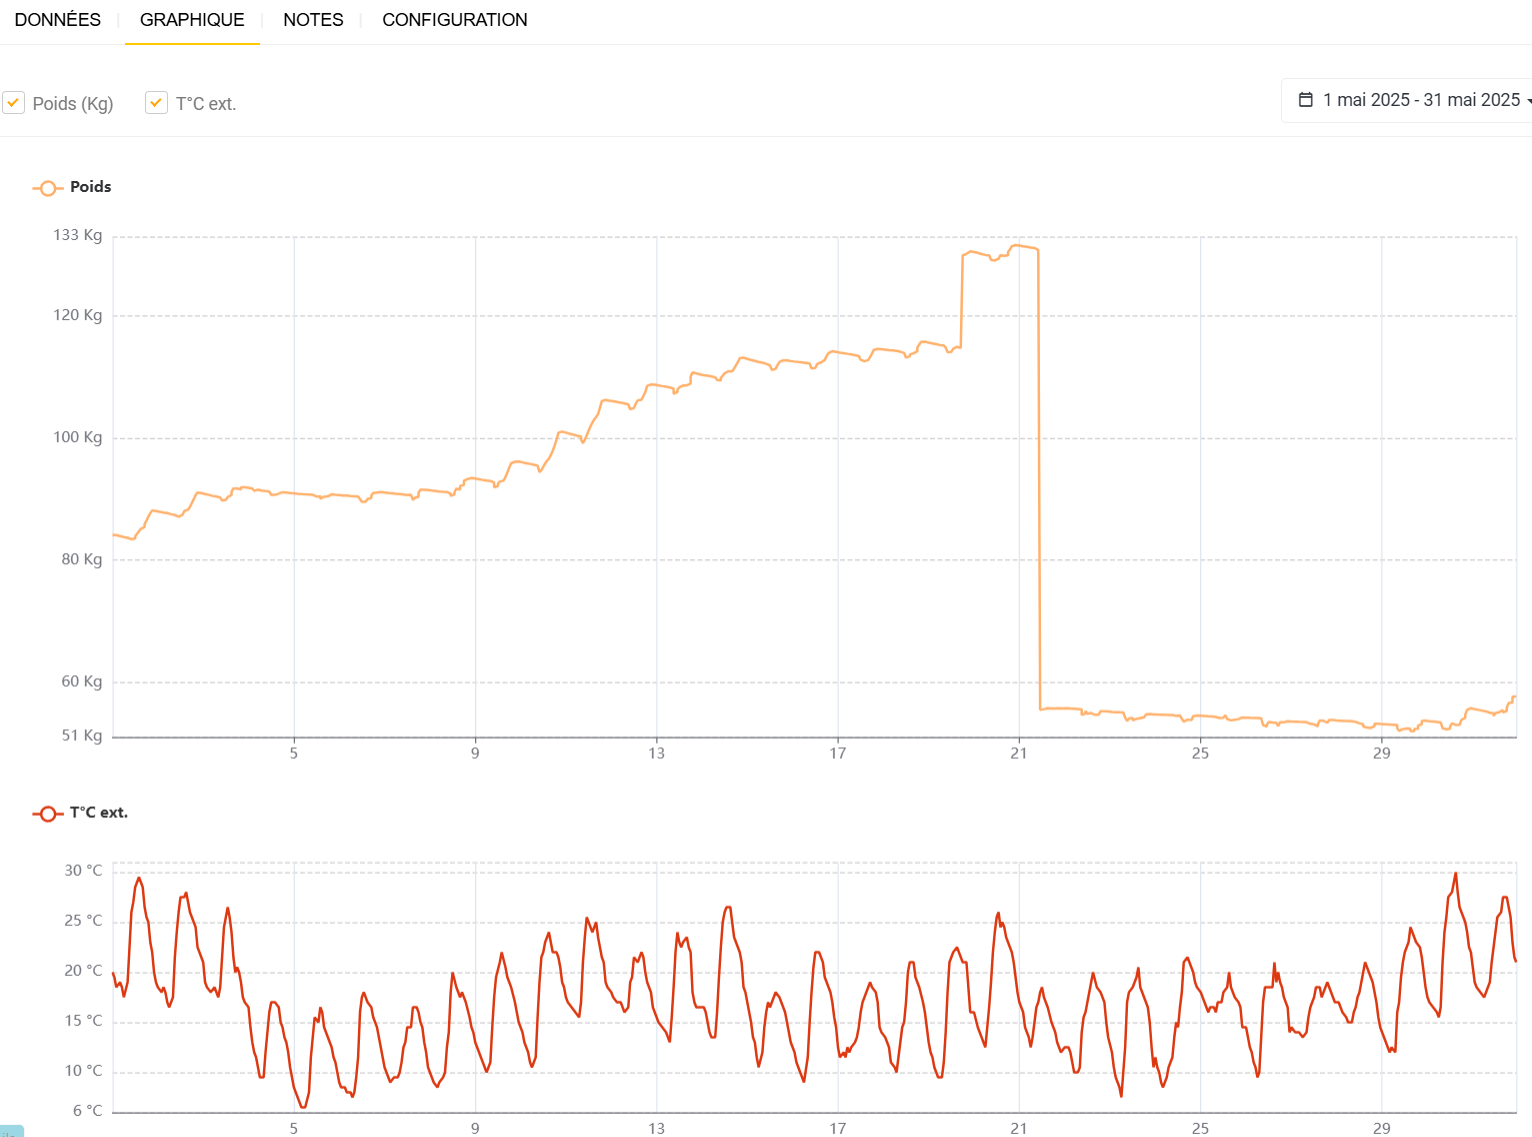Click day 29 tick on the temperature chart
The height and width of the screenshot is (1137, 1532).
(x=1381, y=1128)
